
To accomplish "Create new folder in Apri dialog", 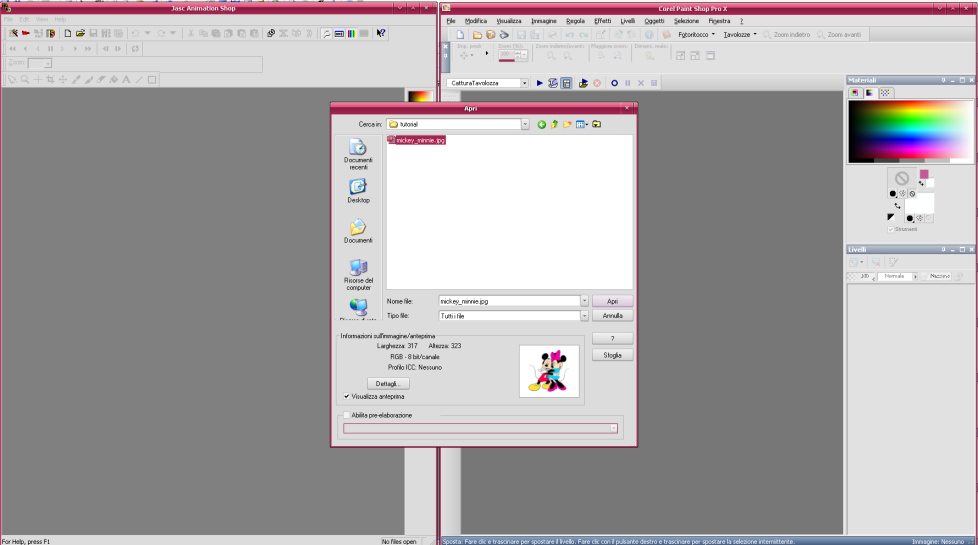I will coord(568,125).
